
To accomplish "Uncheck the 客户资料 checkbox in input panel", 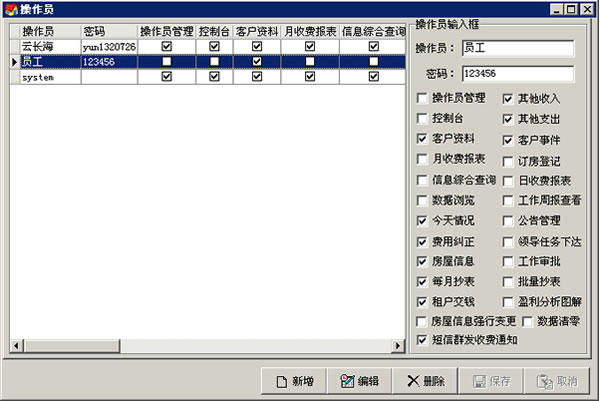I will coord(422,139).
